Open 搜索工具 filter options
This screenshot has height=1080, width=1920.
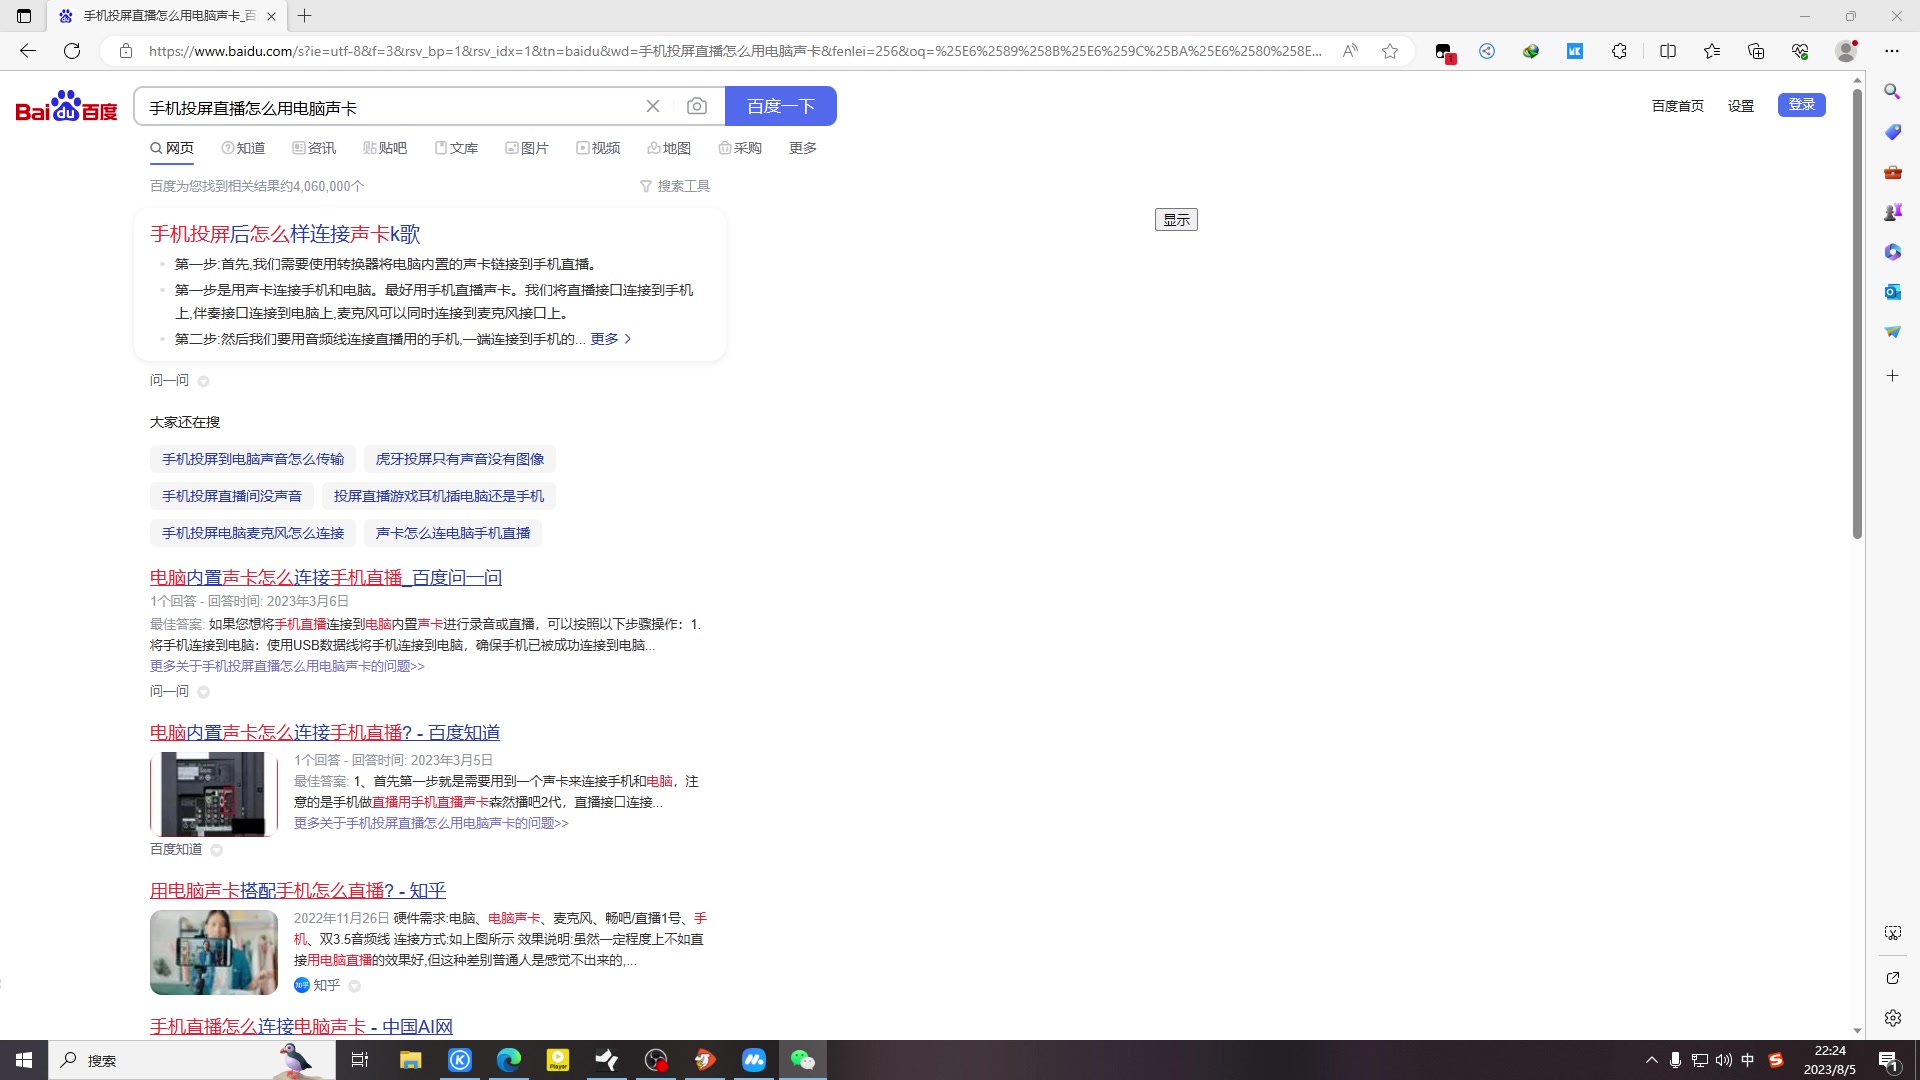coord(675,186)
